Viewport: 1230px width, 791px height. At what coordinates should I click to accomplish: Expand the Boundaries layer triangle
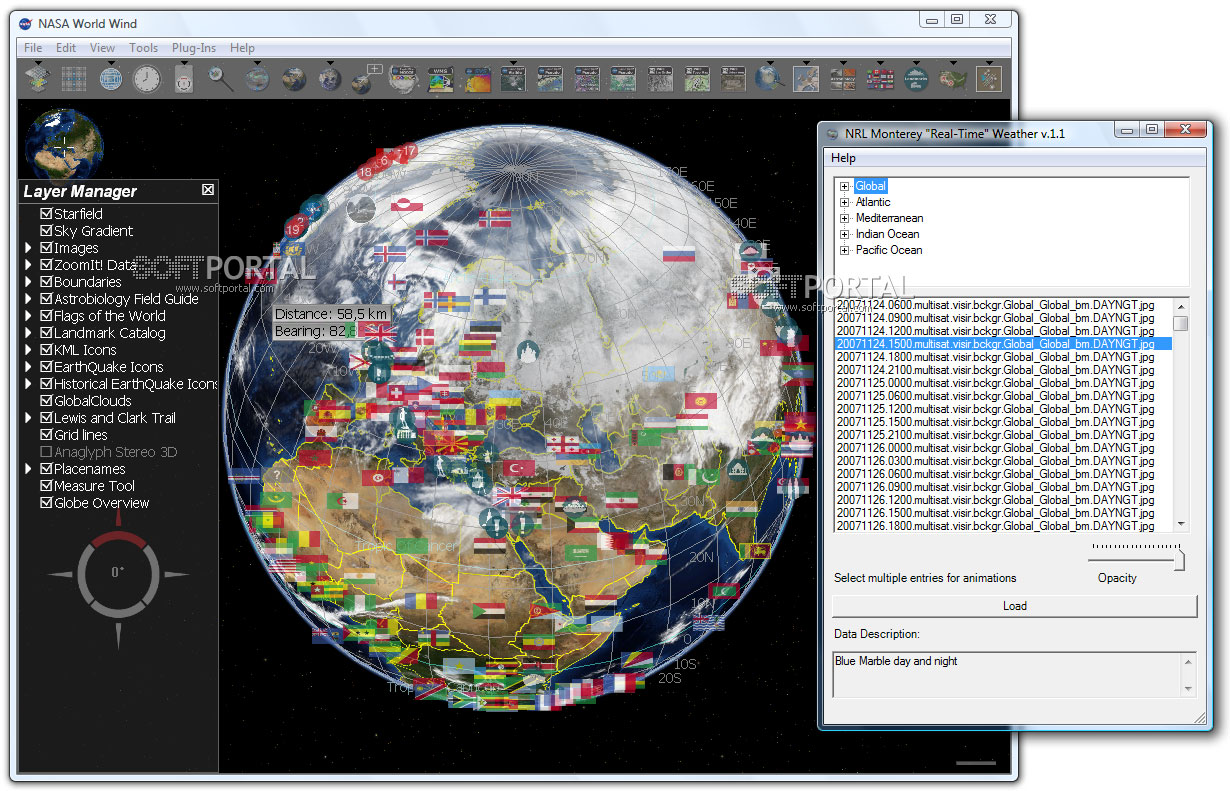tap(29, 282)
